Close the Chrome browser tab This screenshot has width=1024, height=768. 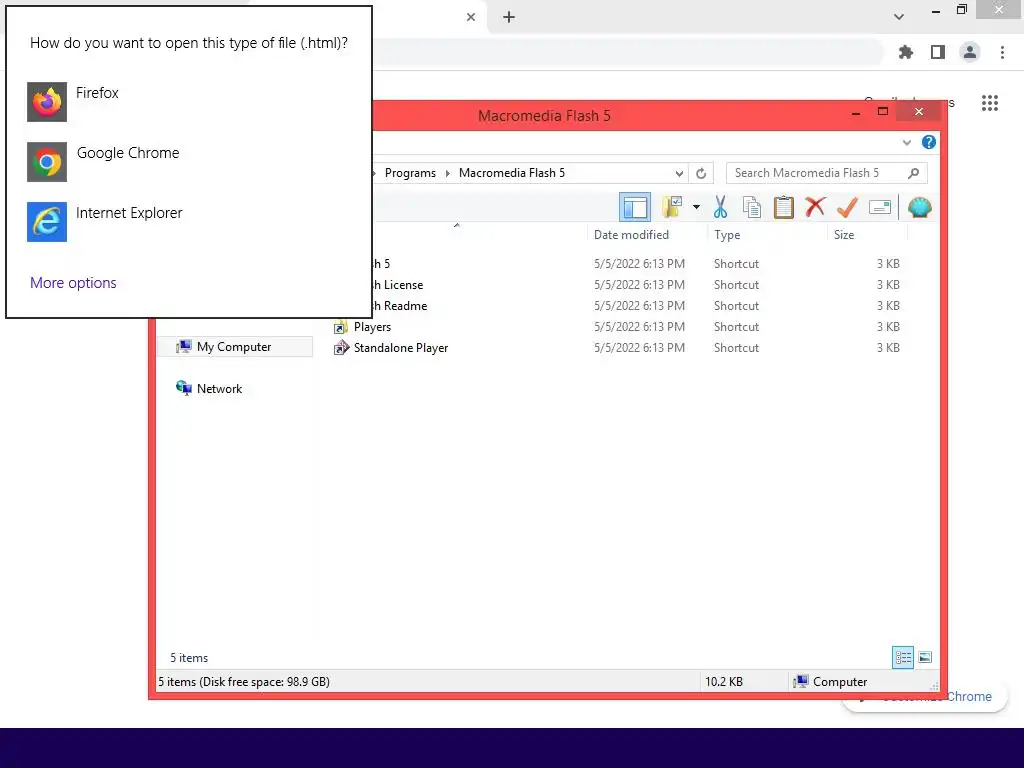(x=471, y=17)
